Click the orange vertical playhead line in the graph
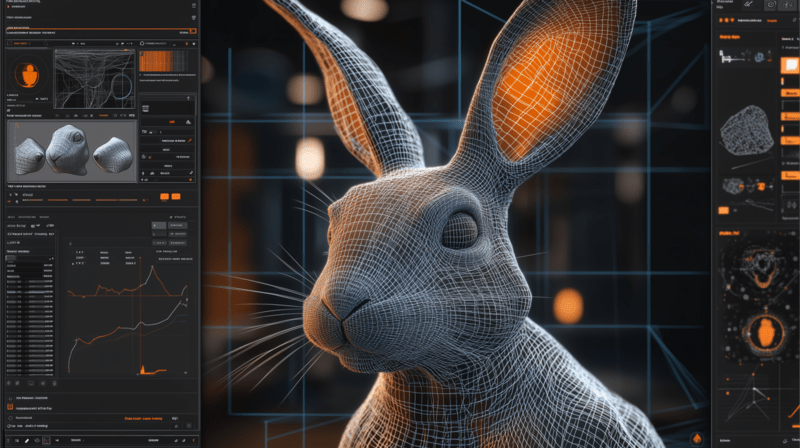The height and width of the screenshot is (448, 800). [140, 316]
